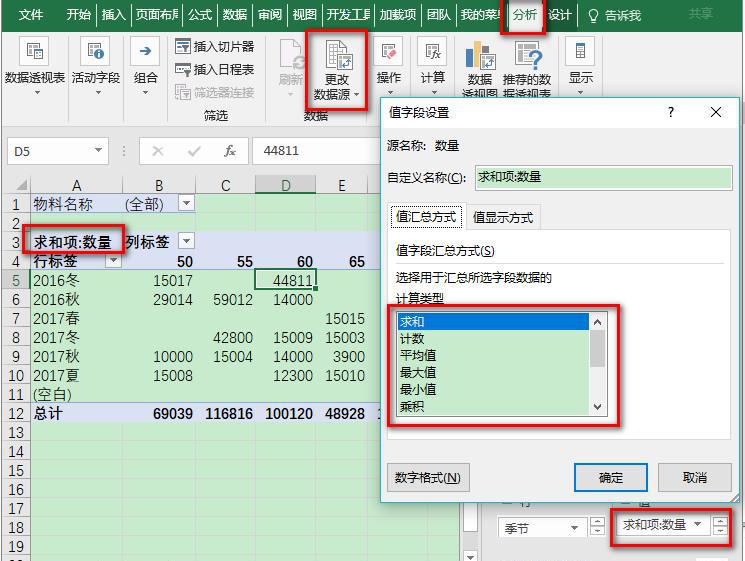Select the 值显示方式 tab in dialog

tap(503, 218)
